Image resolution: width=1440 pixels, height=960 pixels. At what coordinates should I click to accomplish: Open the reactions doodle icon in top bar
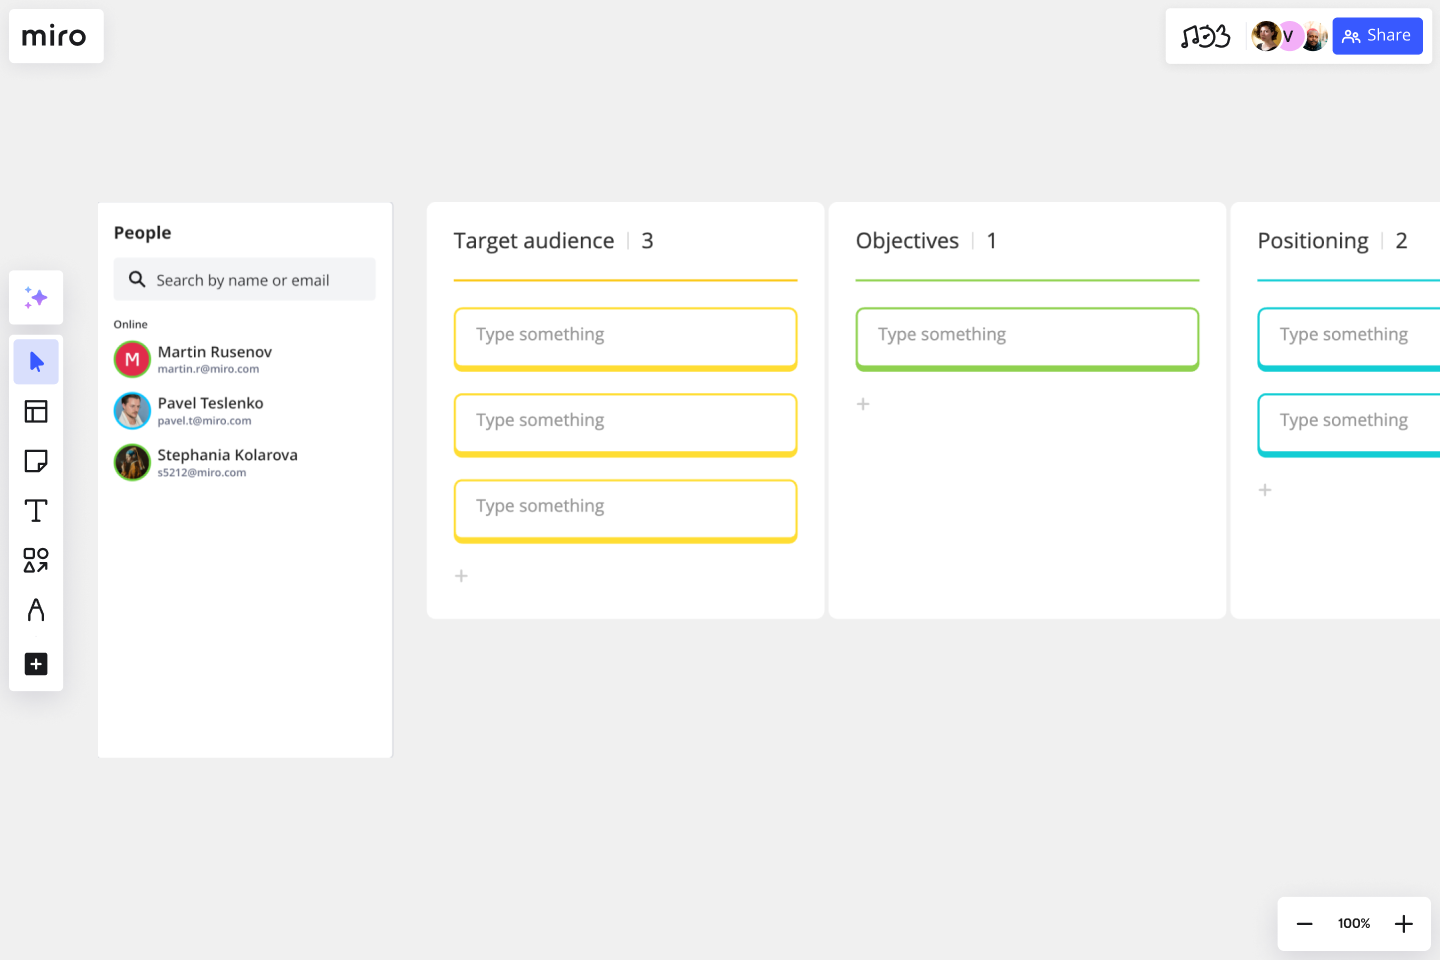[x=1205, y=37]
